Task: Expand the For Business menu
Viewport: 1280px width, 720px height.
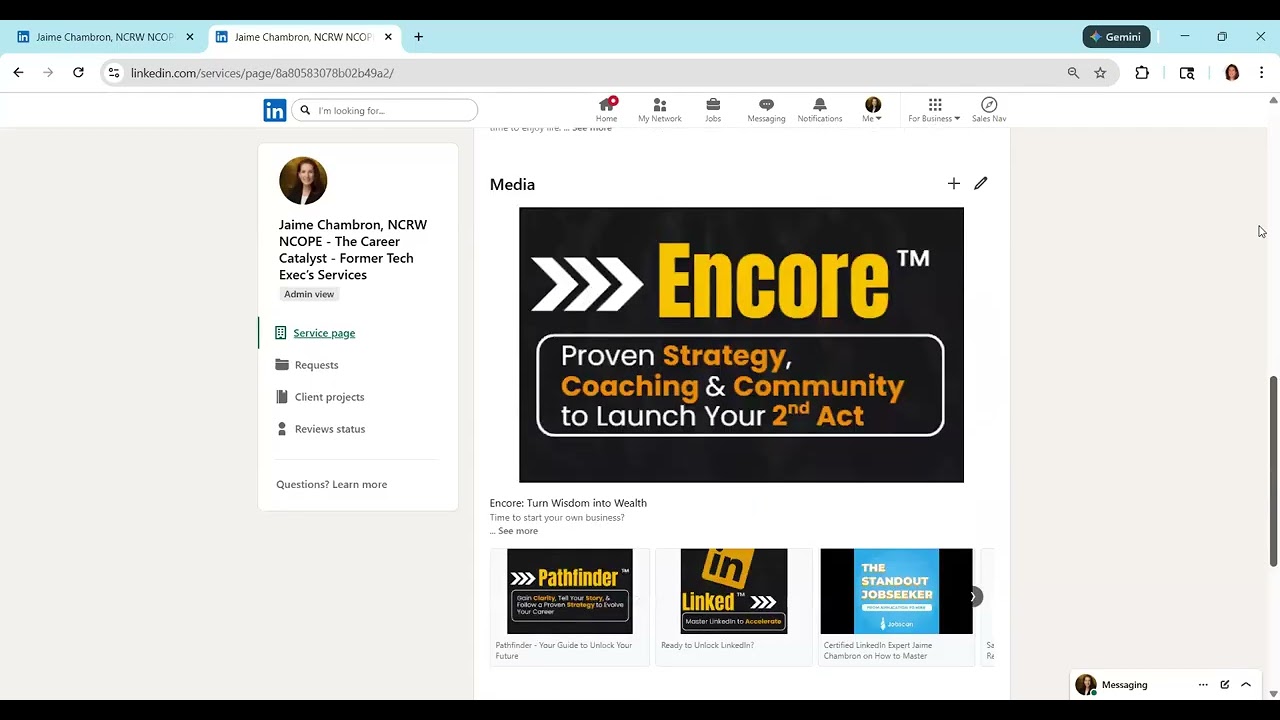Action: (934, 110)
